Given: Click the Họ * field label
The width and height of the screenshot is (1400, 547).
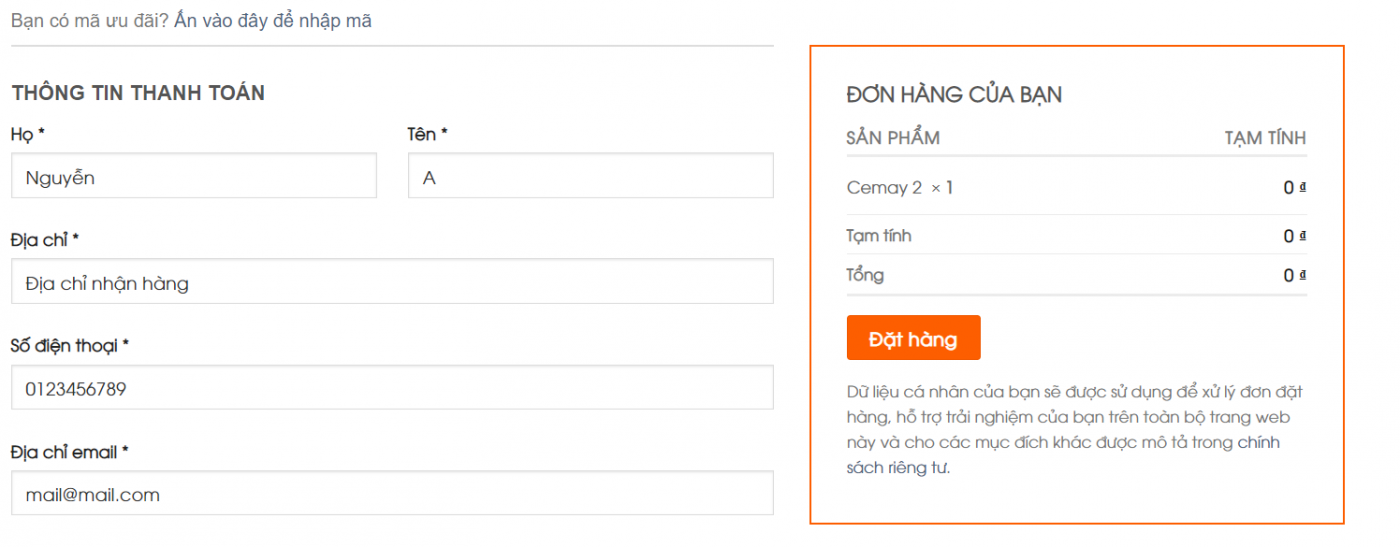Looking at the screenshot, I should click(x=28, y=134).
